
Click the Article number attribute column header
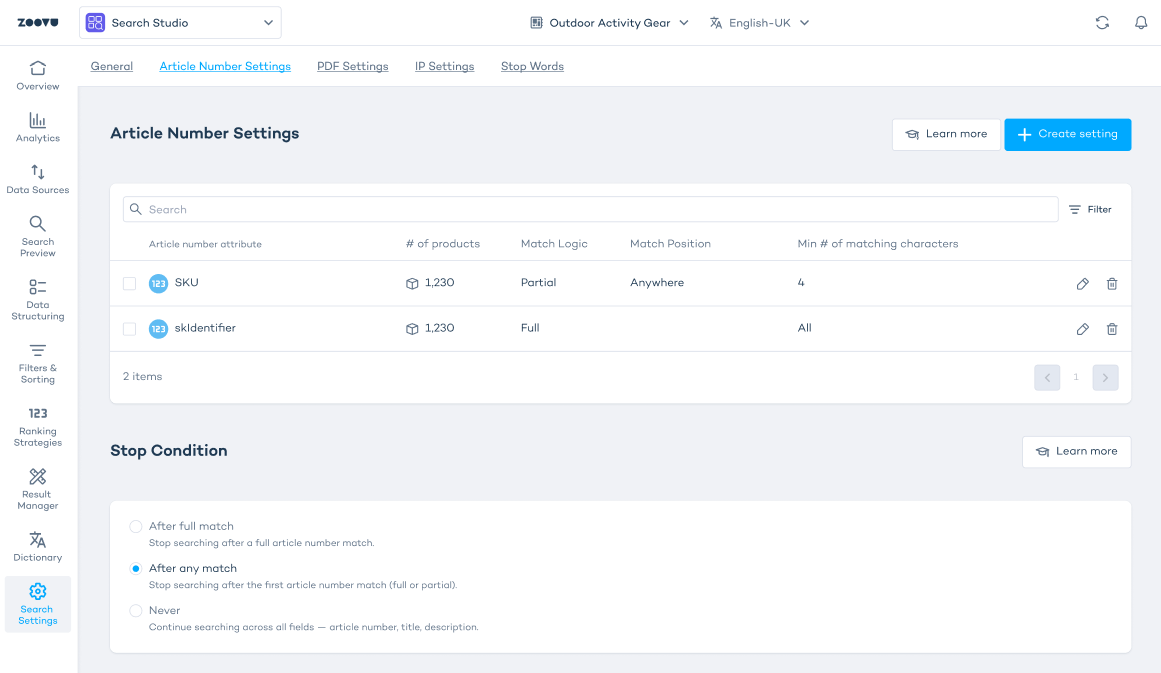coord(205,244)
